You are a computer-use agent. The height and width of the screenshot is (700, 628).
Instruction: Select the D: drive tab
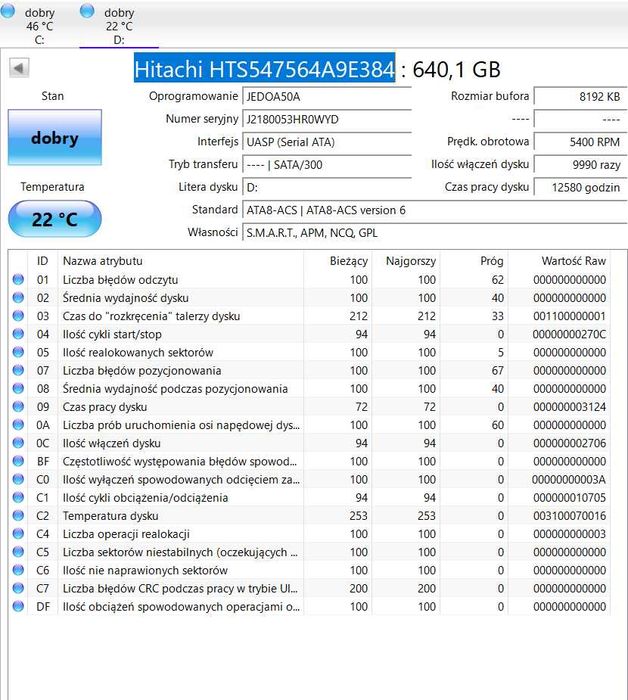click(119, 24)
